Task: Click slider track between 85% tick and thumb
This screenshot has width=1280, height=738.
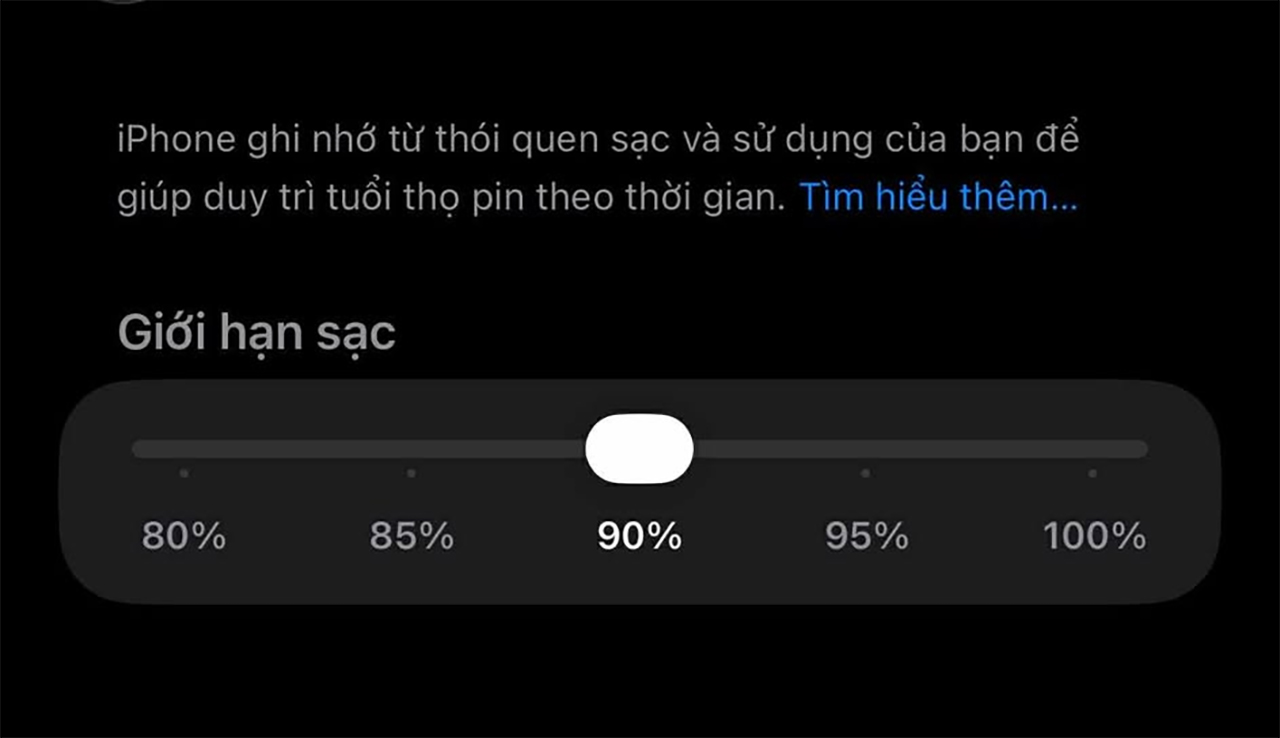Action: click(500, 449)
